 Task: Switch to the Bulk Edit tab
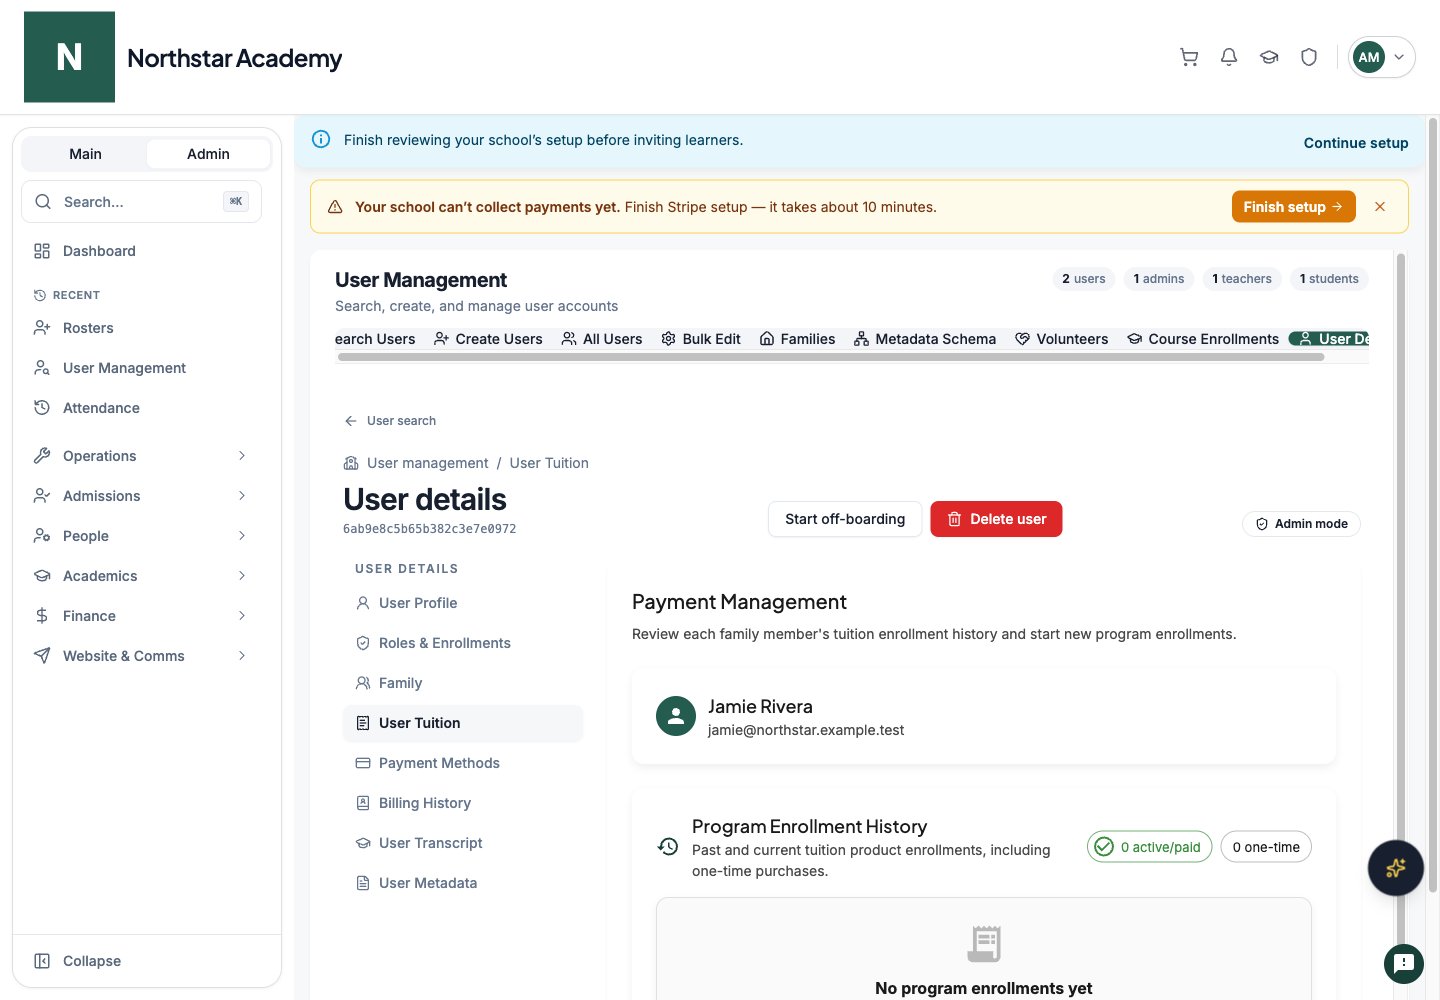701,339
